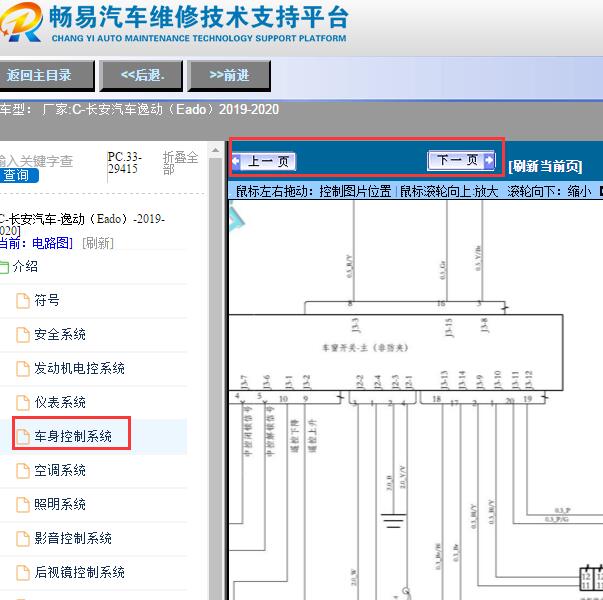Select the 车身控制系统 tree item
This screenshot has height=600, width=603.
pos(73,436)
